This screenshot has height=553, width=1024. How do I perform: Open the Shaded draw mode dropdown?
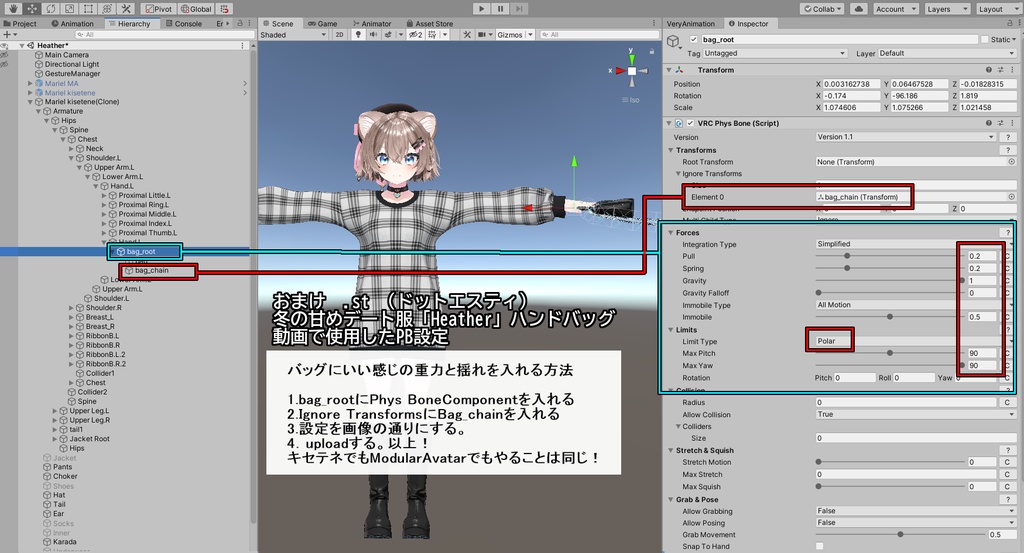[293, 35]
